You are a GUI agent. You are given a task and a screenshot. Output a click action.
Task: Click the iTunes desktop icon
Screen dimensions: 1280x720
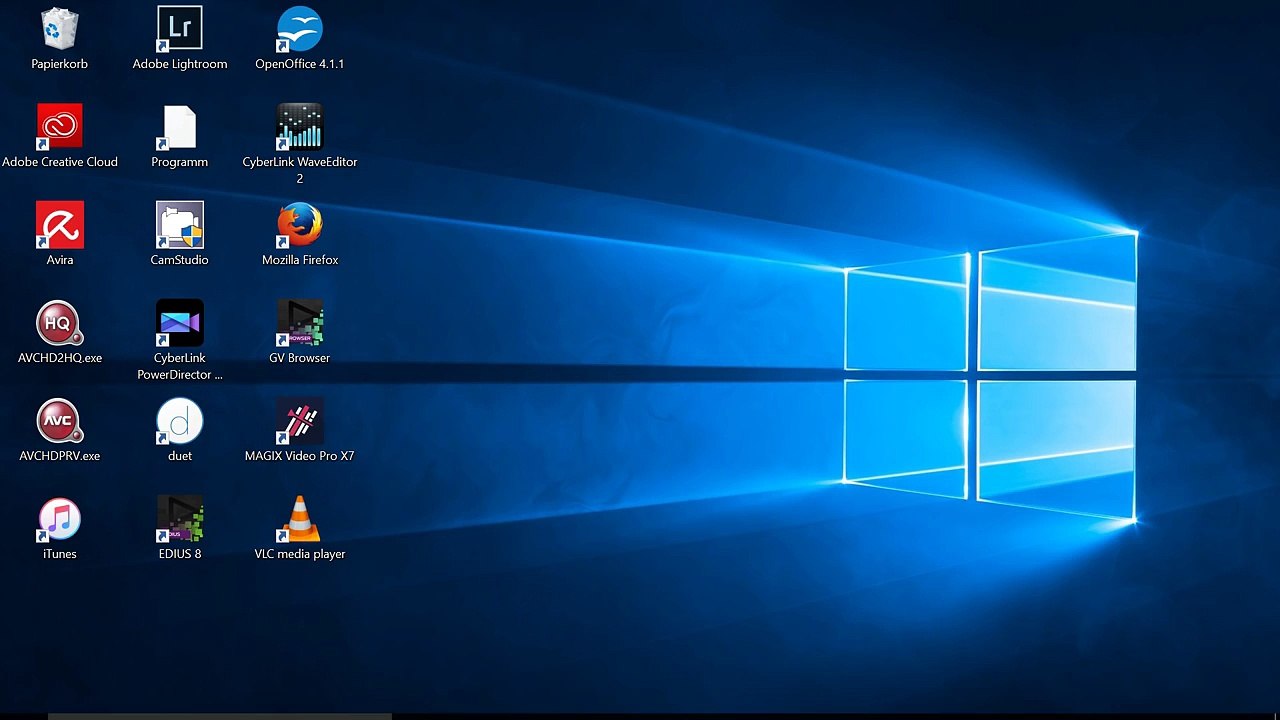(60, 519)
